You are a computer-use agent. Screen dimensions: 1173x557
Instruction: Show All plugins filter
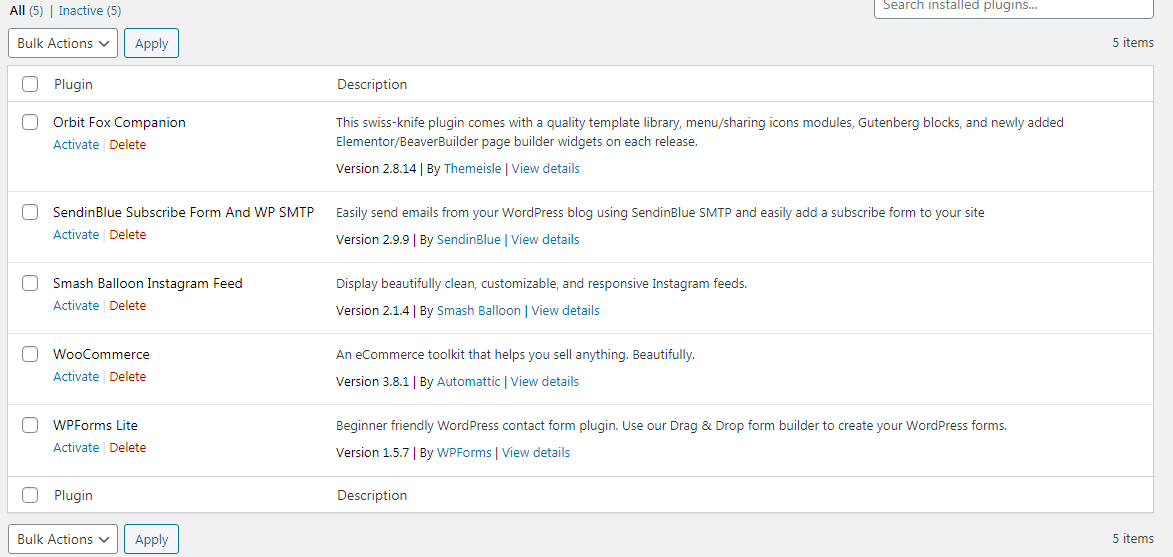[18, 10]
